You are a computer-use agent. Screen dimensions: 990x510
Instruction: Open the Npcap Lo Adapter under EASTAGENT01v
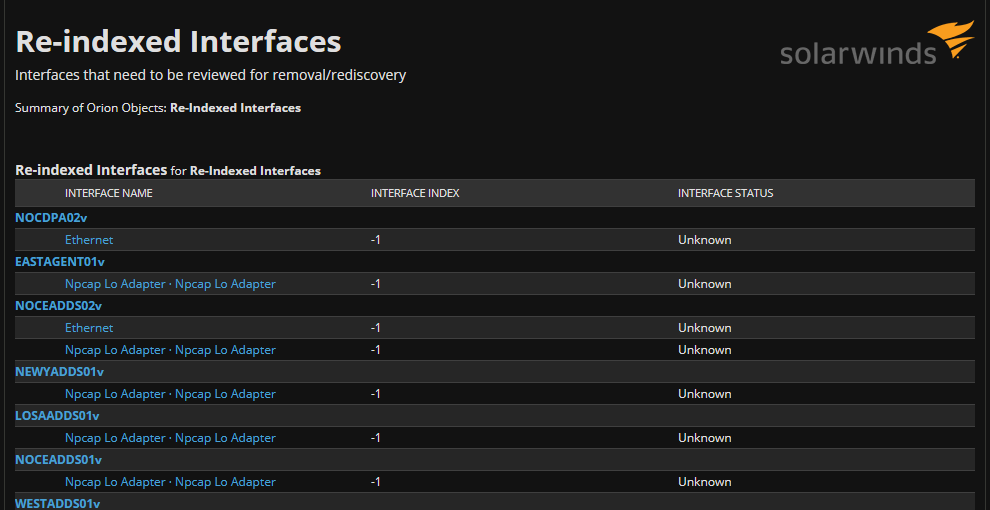[170, 284]
